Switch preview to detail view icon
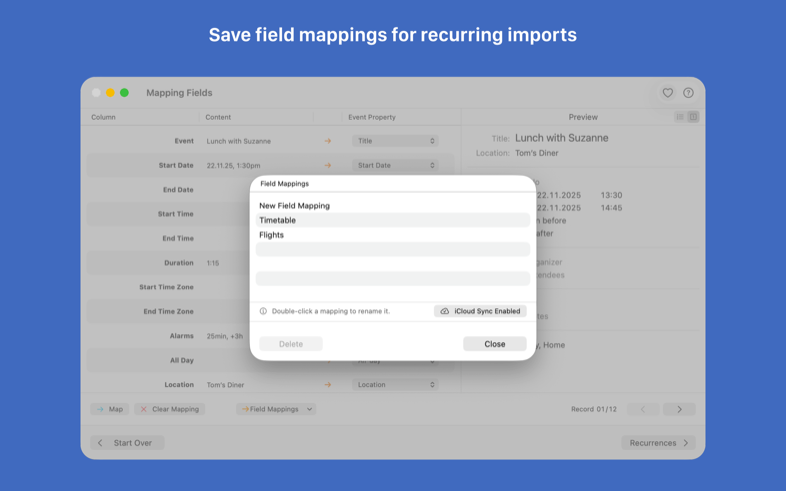786x491 pixels. (x=693, y=117)
